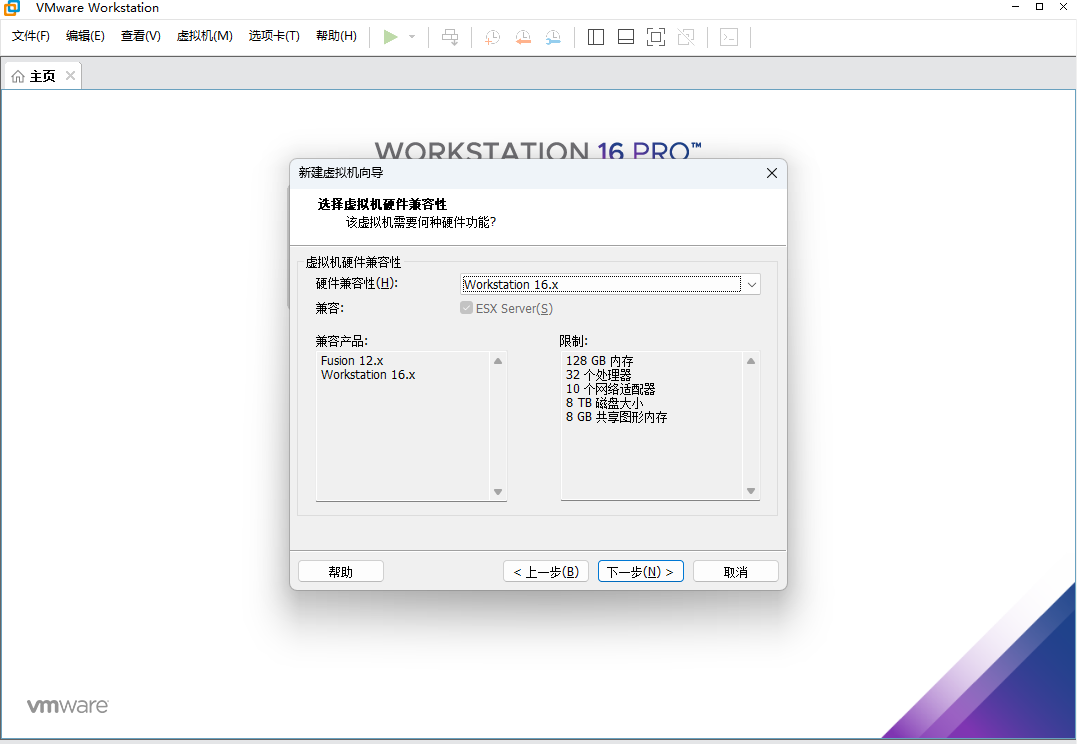
Task: Toggle the ESX Server(S) checkbox
Action: click(466, 308)
